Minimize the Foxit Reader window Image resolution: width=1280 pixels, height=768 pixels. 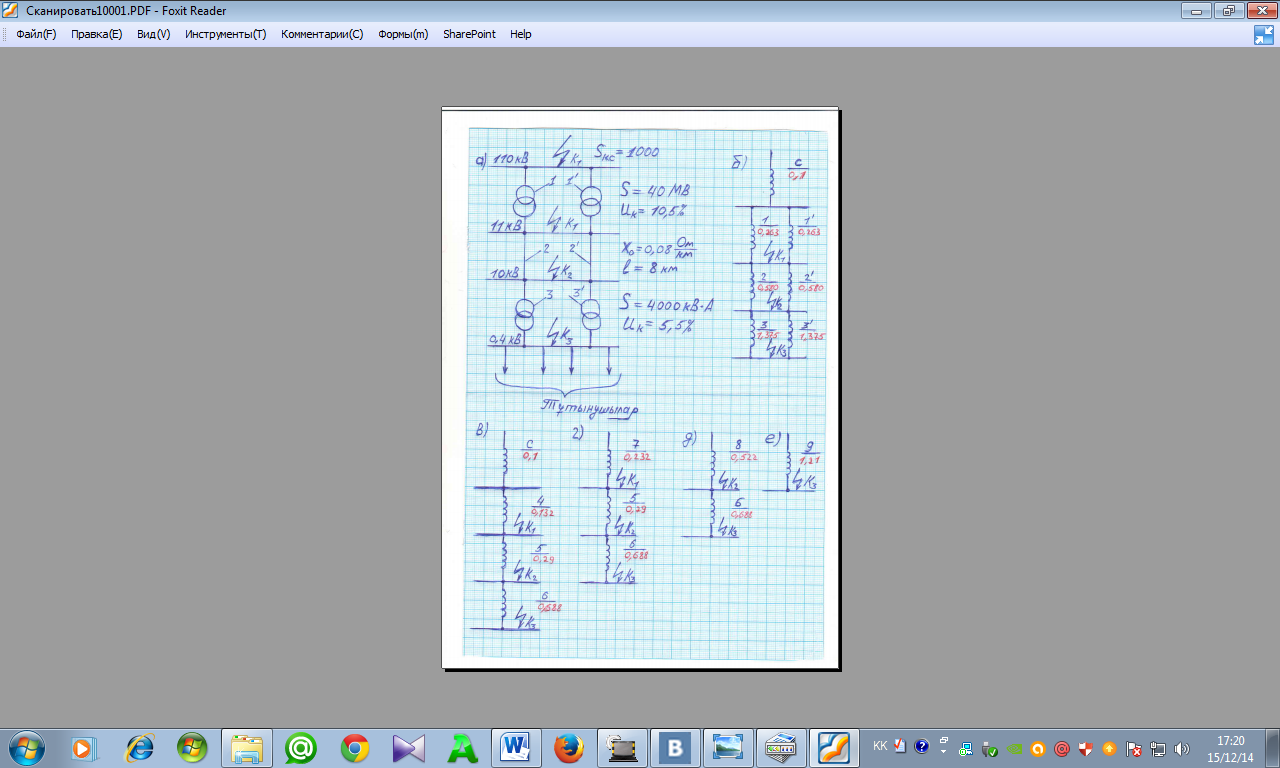(1196, 10)
